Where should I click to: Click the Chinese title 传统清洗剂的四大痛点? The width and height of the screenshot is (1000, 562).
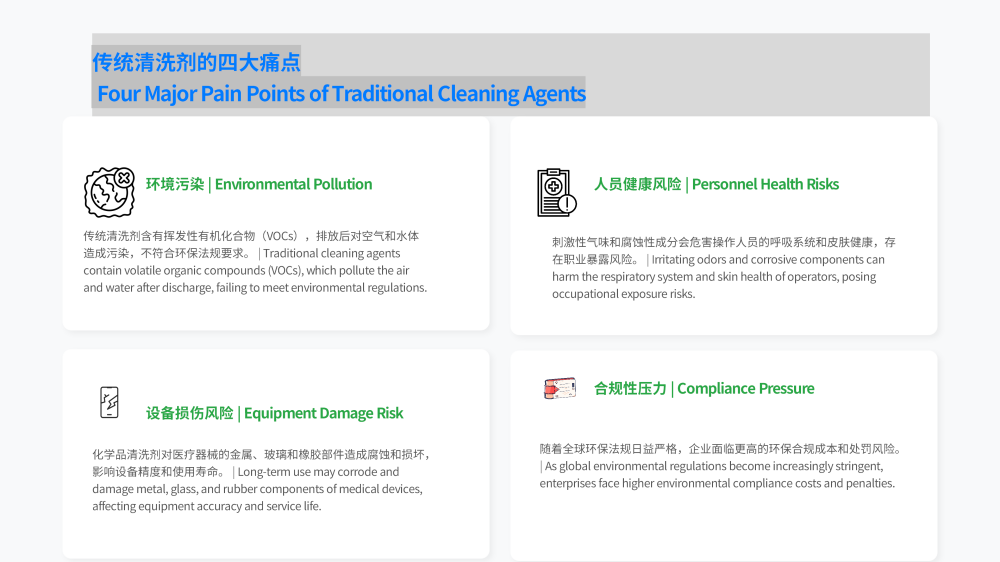[196, 62]
